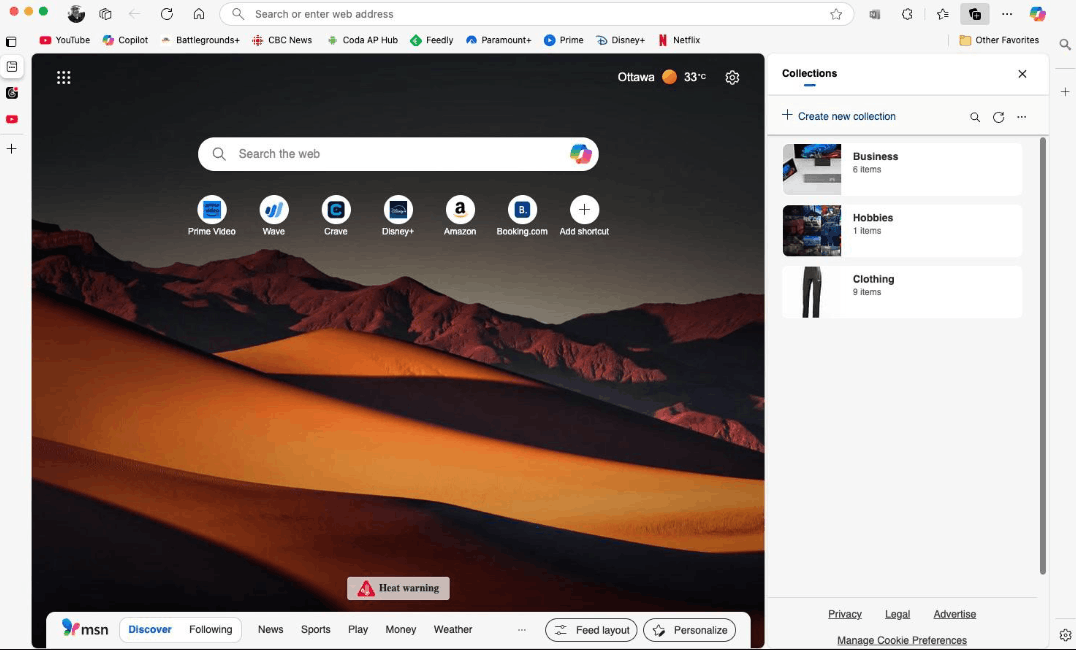Refresh the Collections panel
This screenshot has width=1076, height=650.
[998, 117]
